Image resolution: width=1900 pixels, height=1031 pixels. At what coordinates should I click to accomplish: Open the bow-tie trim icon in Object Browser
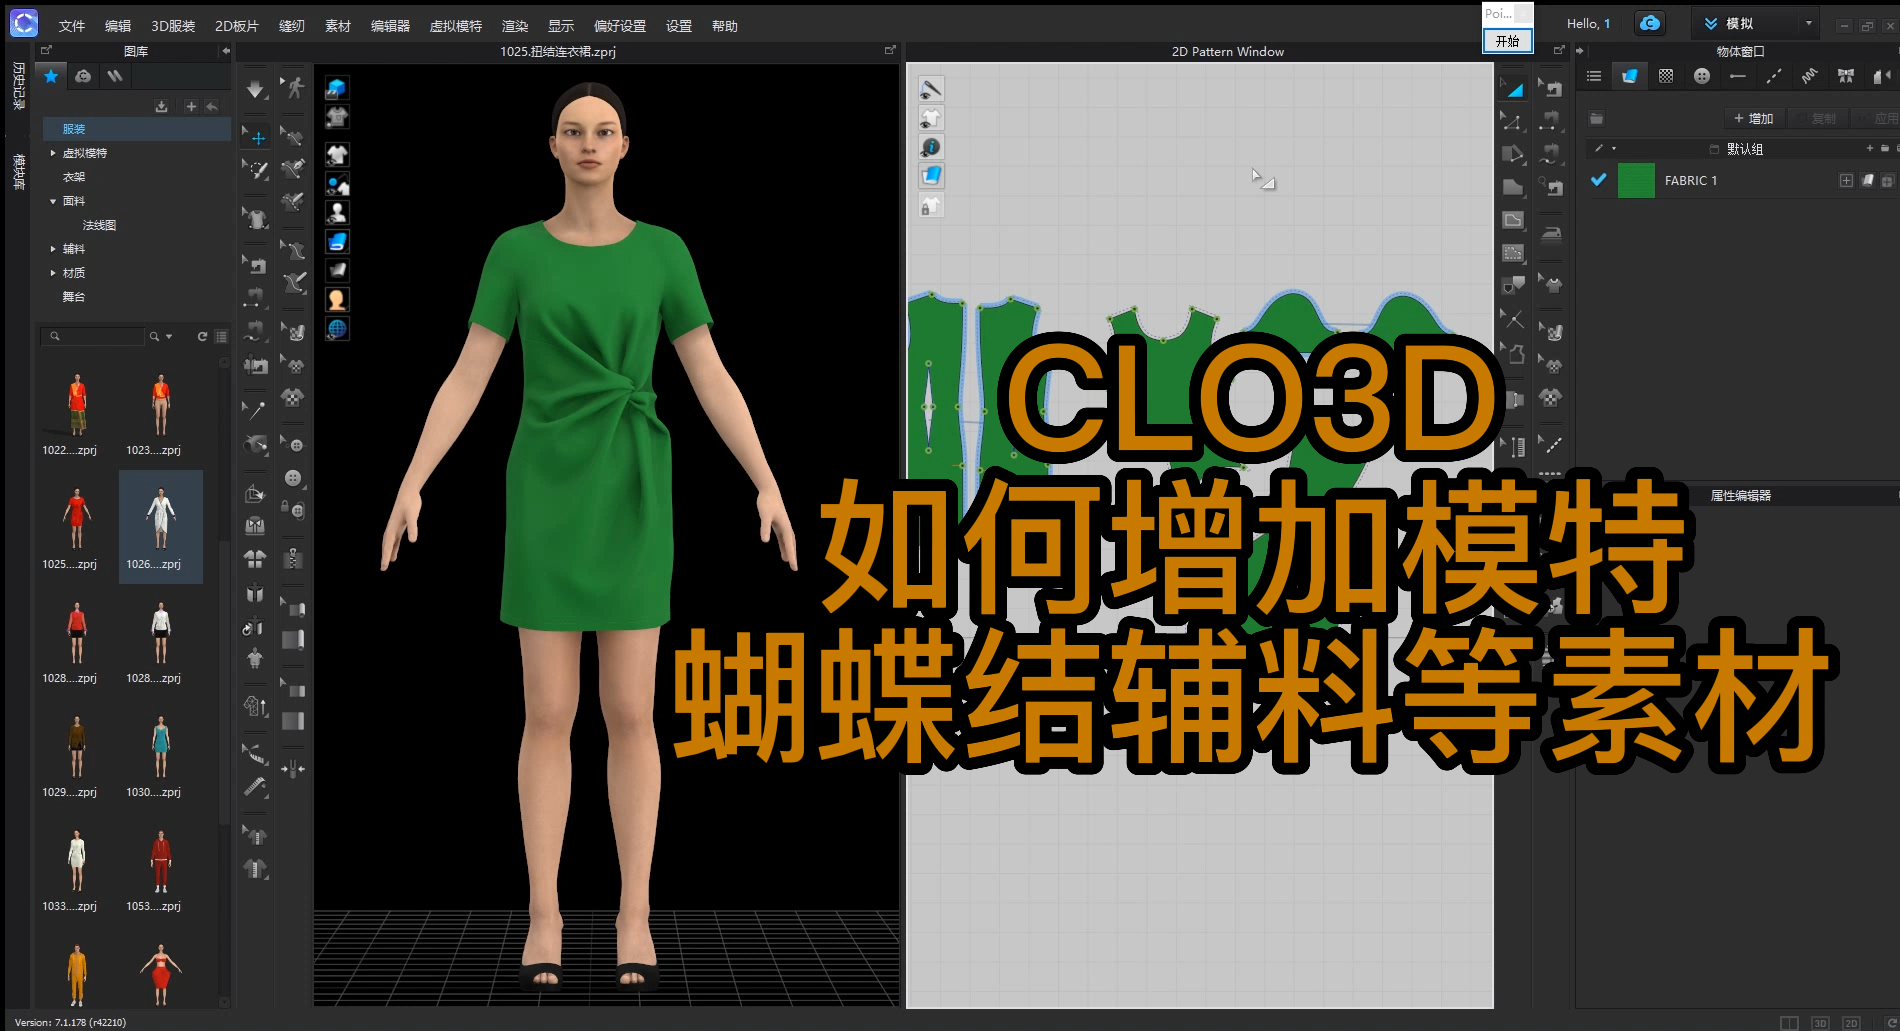(x=1846, y=76)
